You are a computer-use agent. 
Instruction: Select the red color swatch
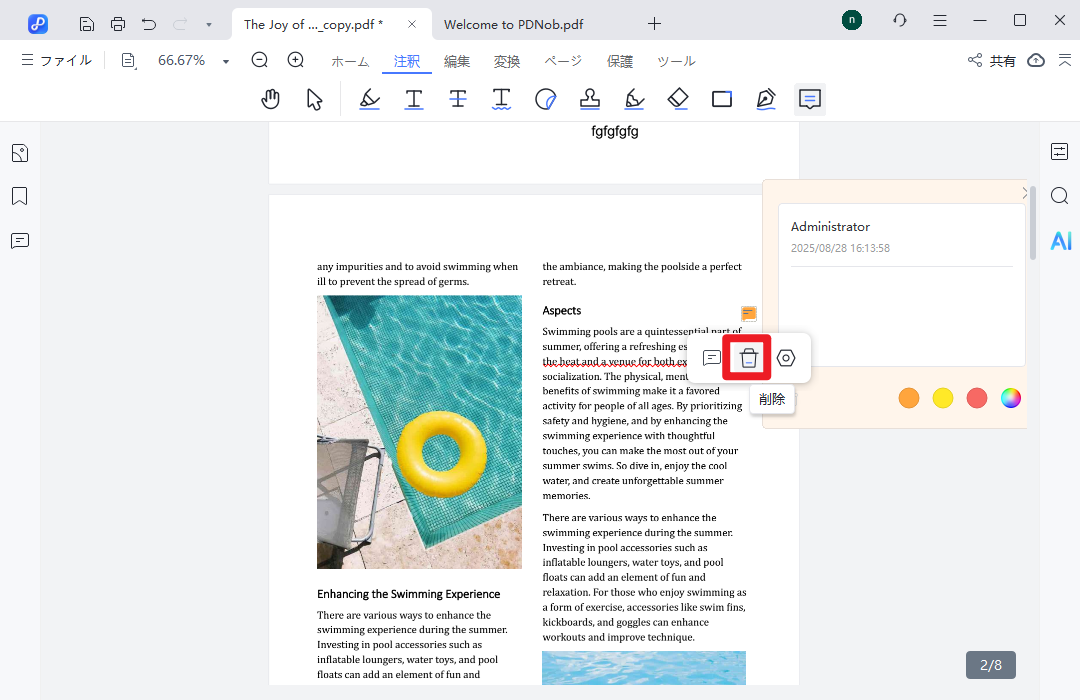[x=977, y=398]
